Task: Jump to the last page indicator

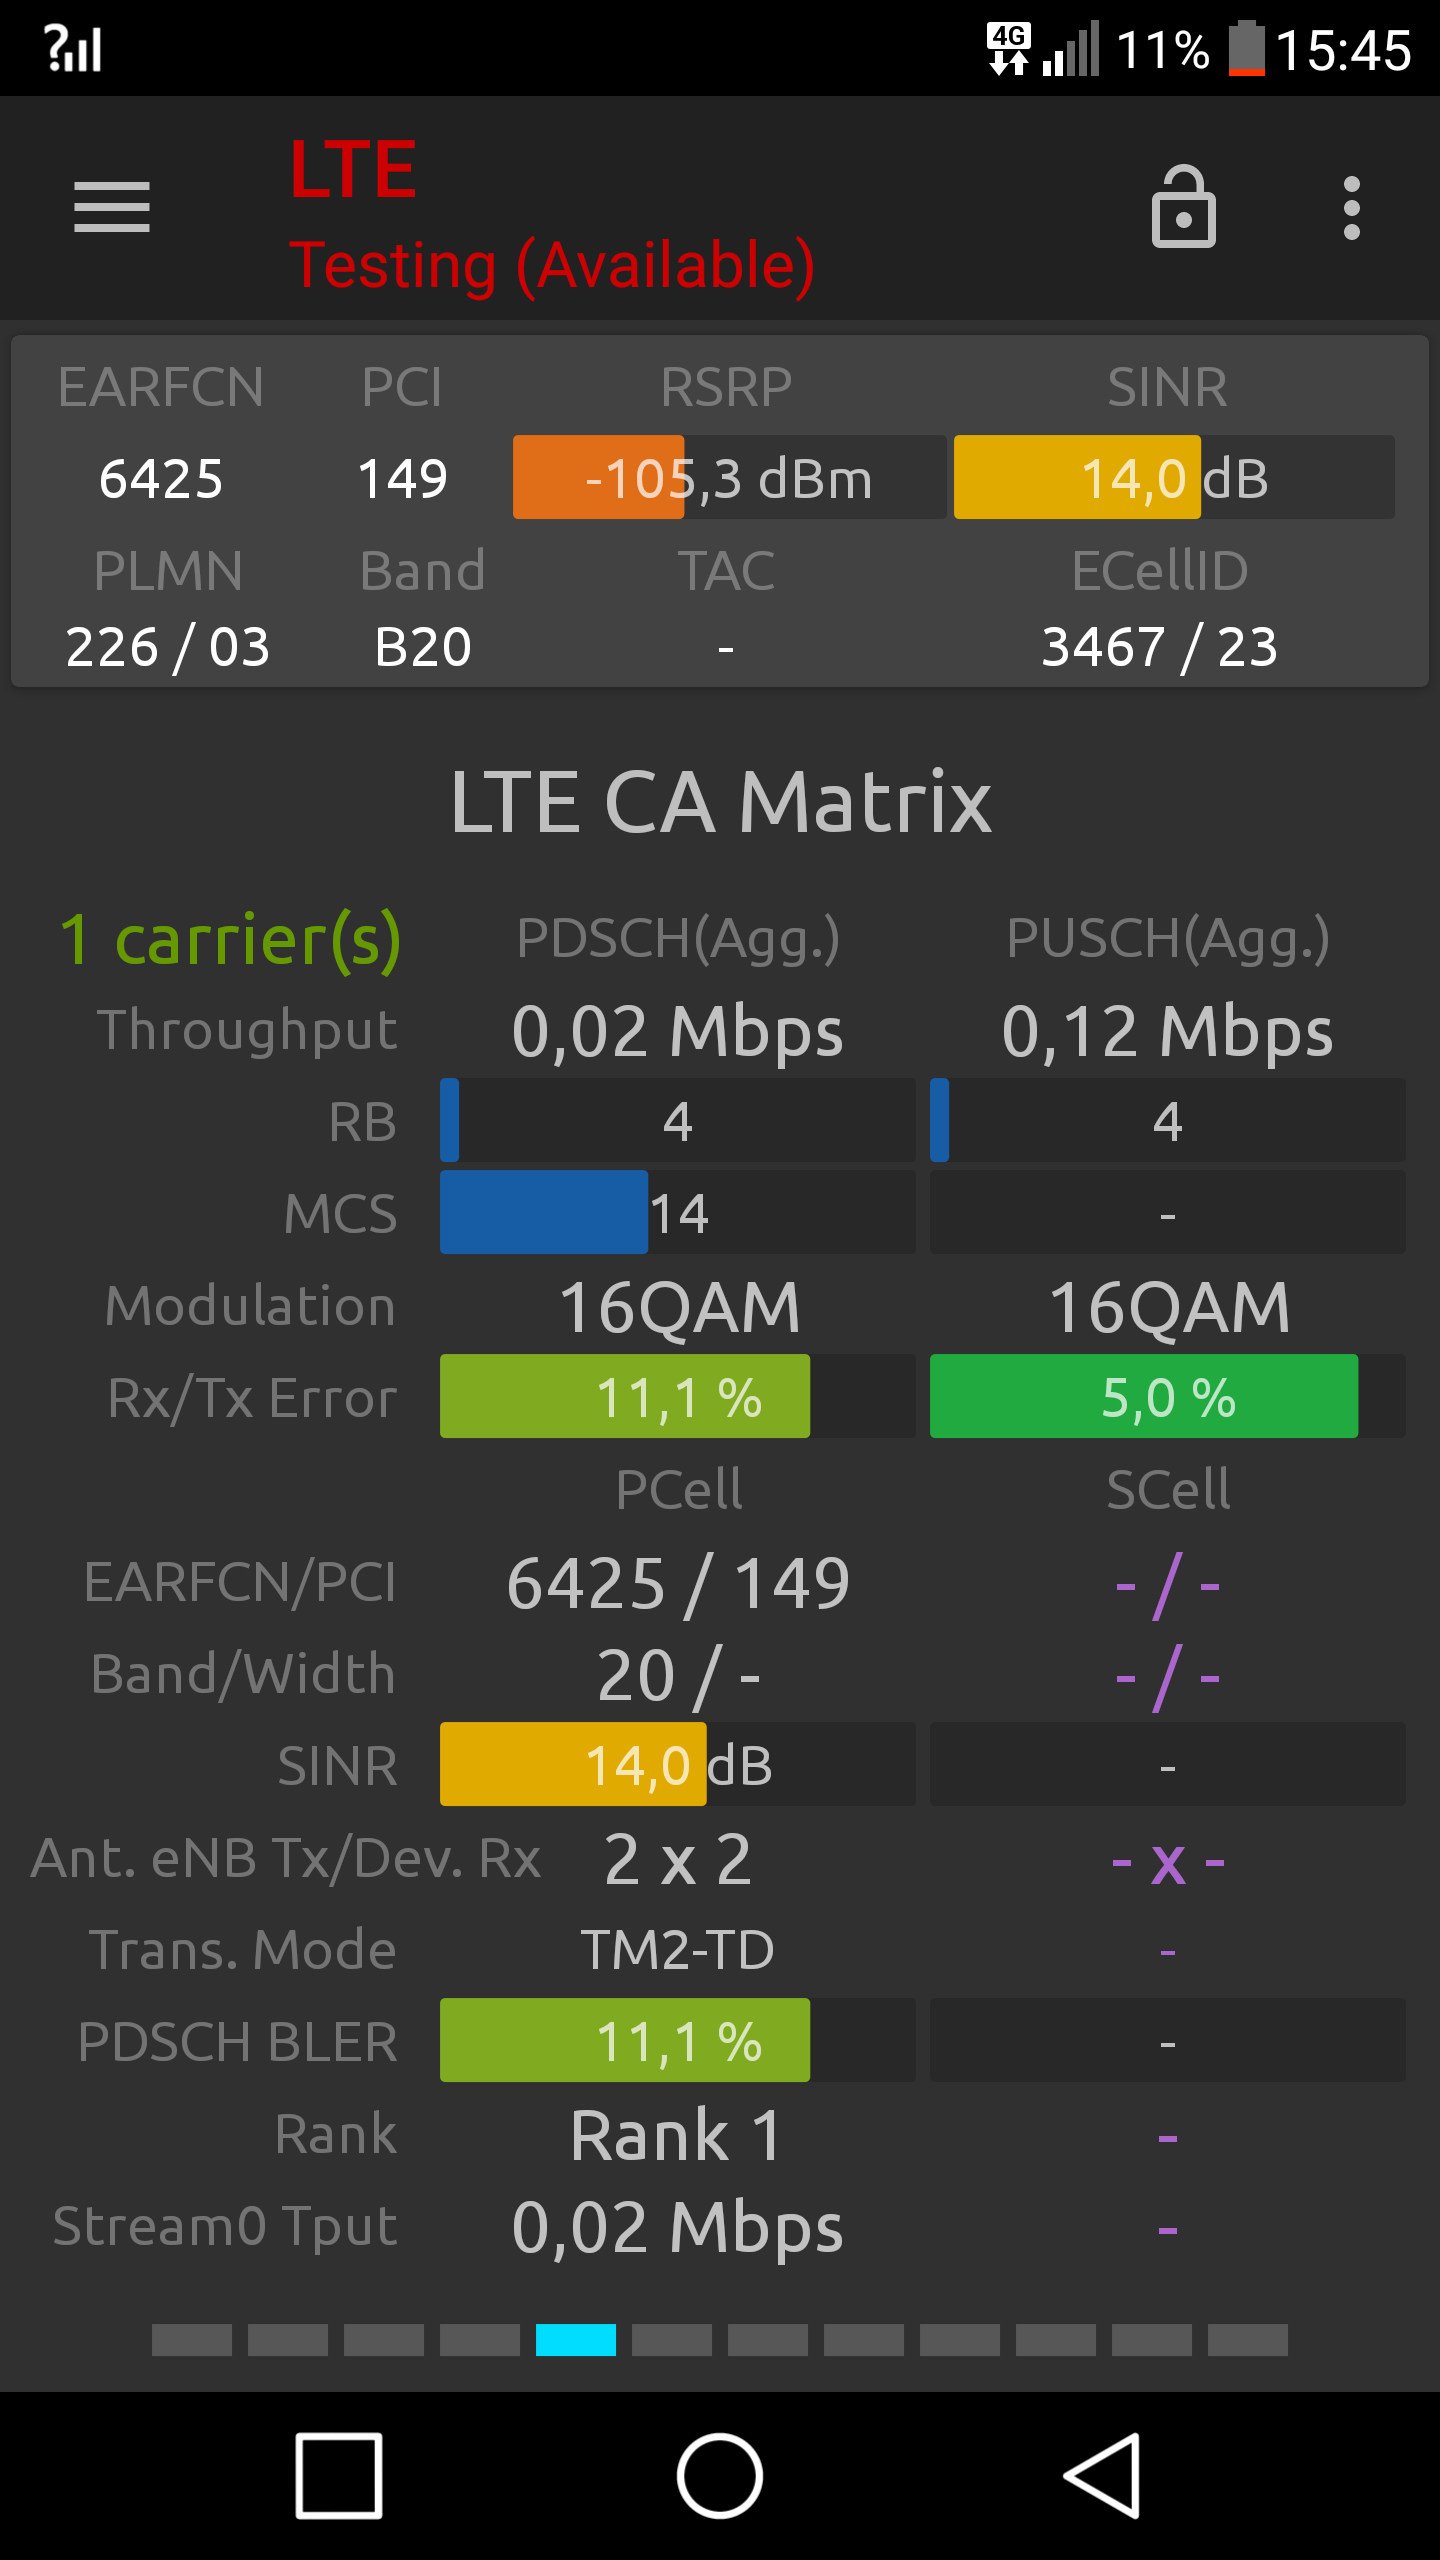Action: pyautogui.click(x=1248, y=2340)
